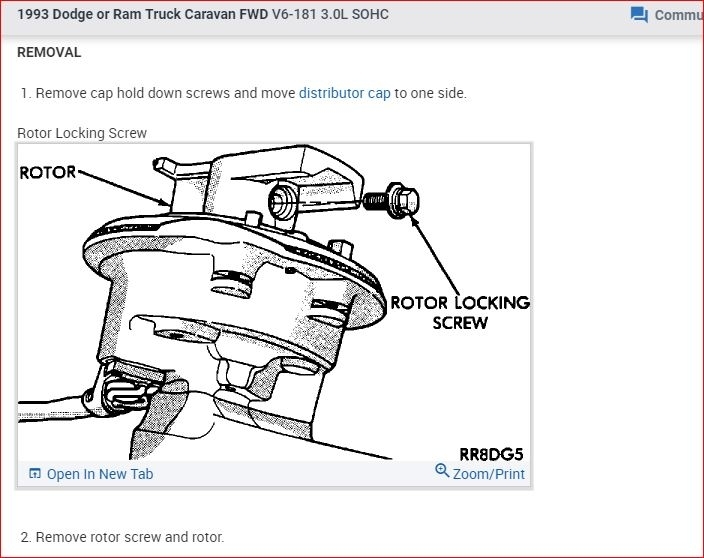Screen dimensions: 704x558
Task: Click the ROTOR label in the diagram
Action: pyautogui.click(x=48, y=172)
